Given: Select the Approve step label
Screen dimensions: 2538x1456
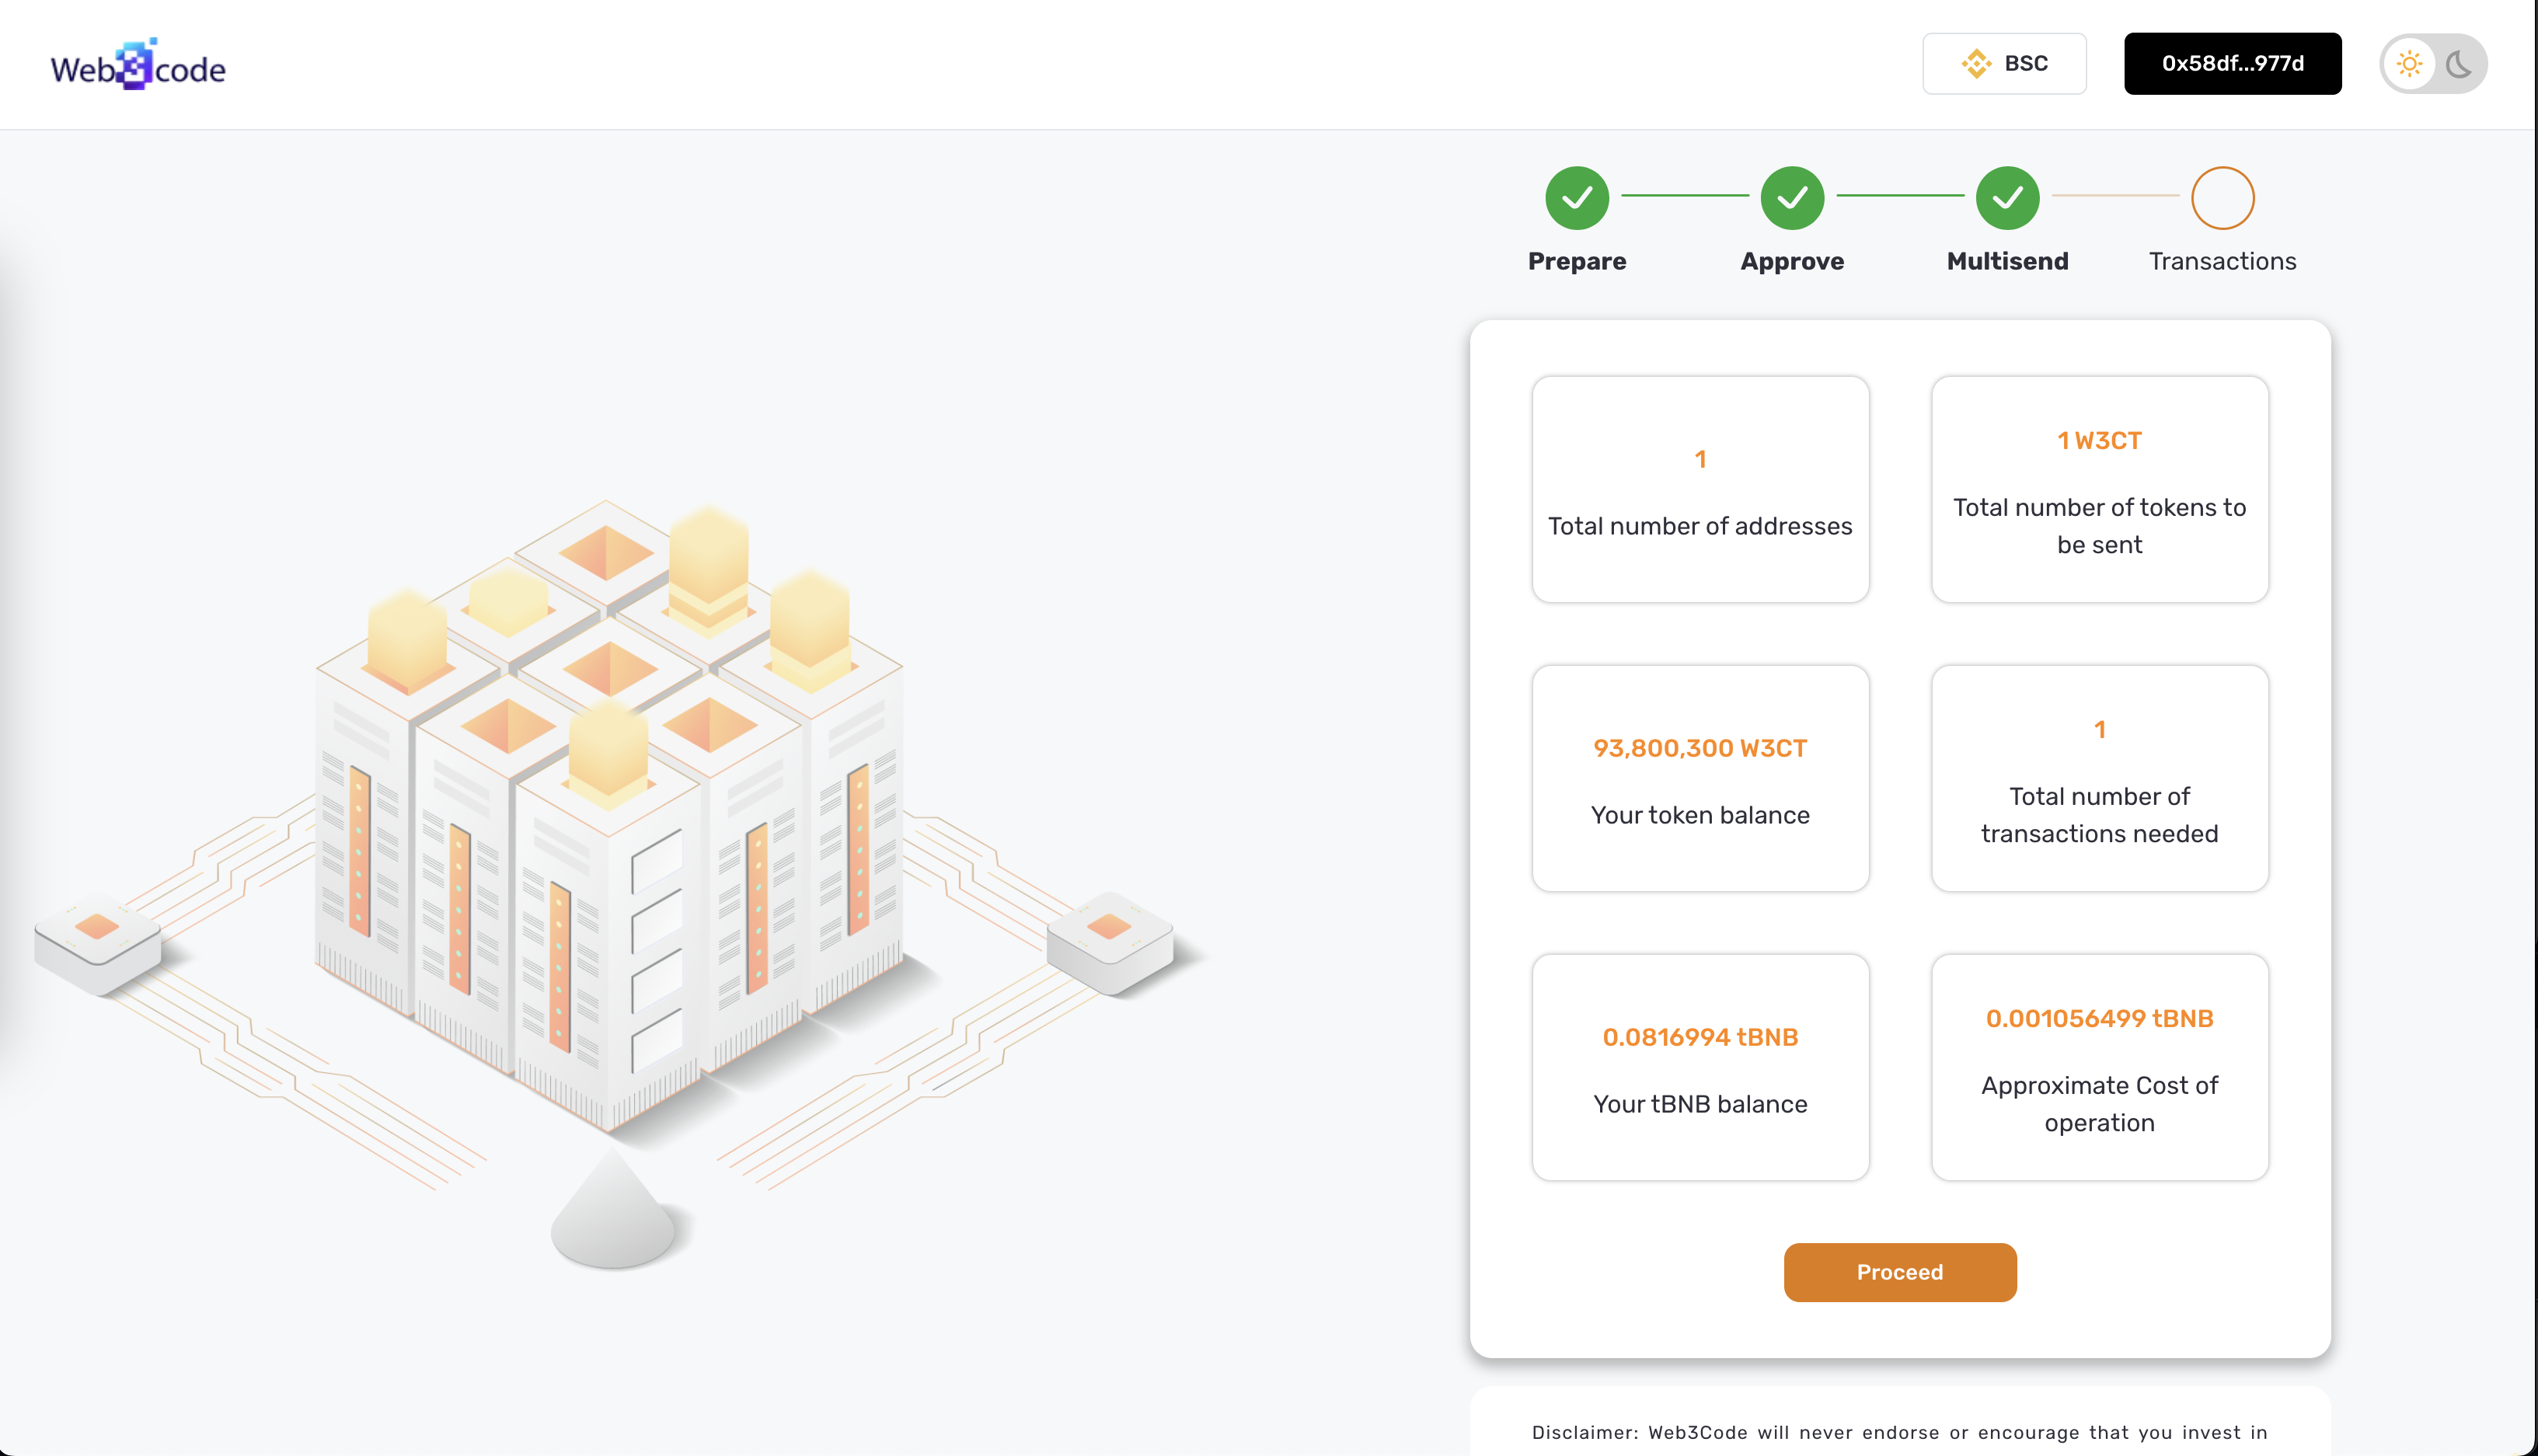Looking at the screenshot, I should click(1792, 261).
